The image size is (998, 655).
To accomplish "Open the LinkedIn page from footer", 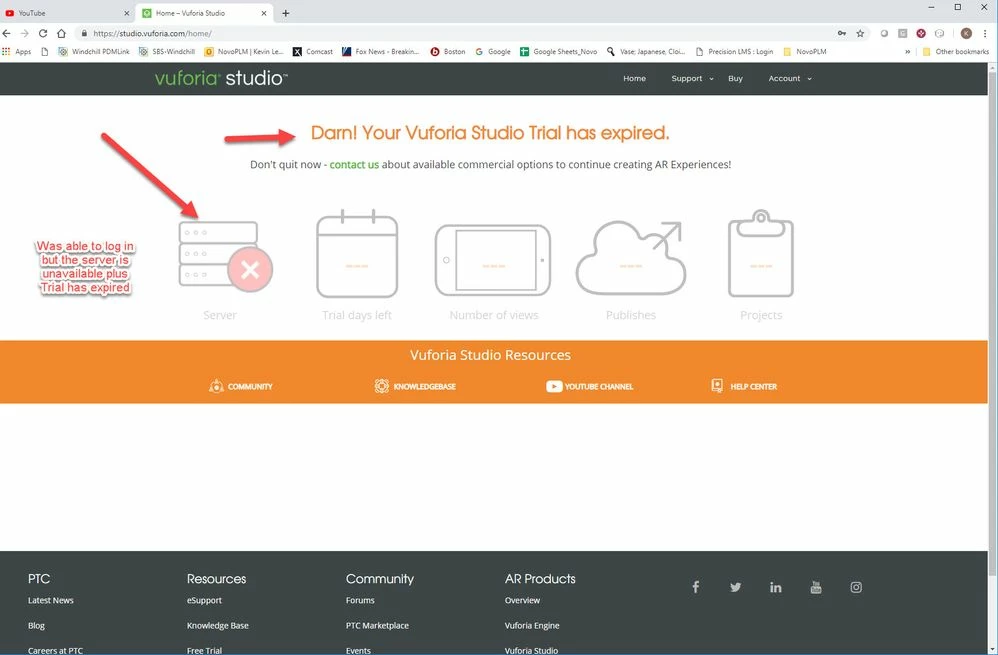I will click(775, 587).
